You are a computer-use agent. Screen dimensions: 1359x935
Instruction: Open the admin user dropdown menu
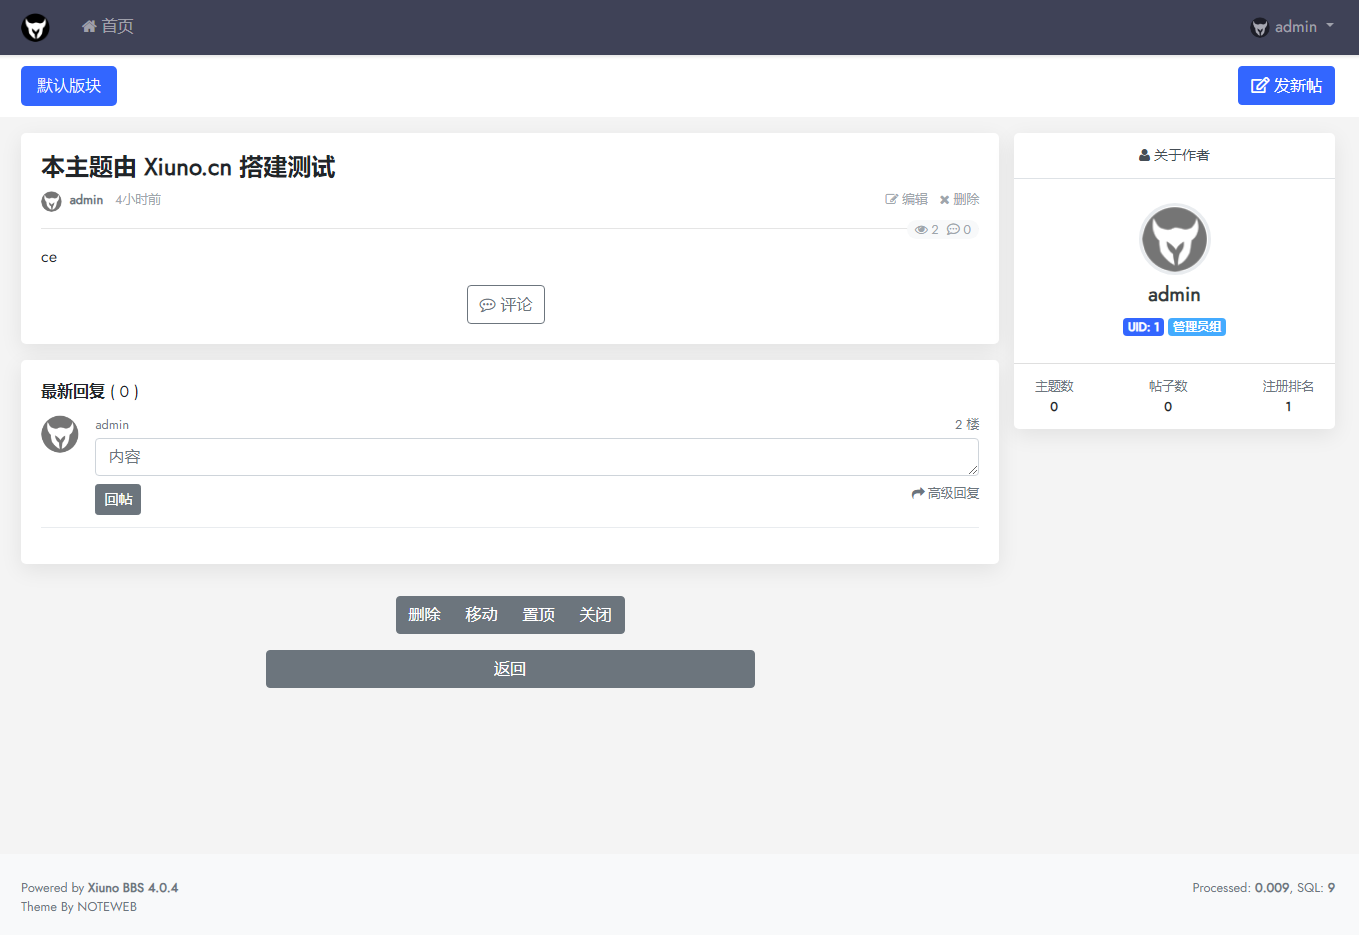pos(1292,27)
